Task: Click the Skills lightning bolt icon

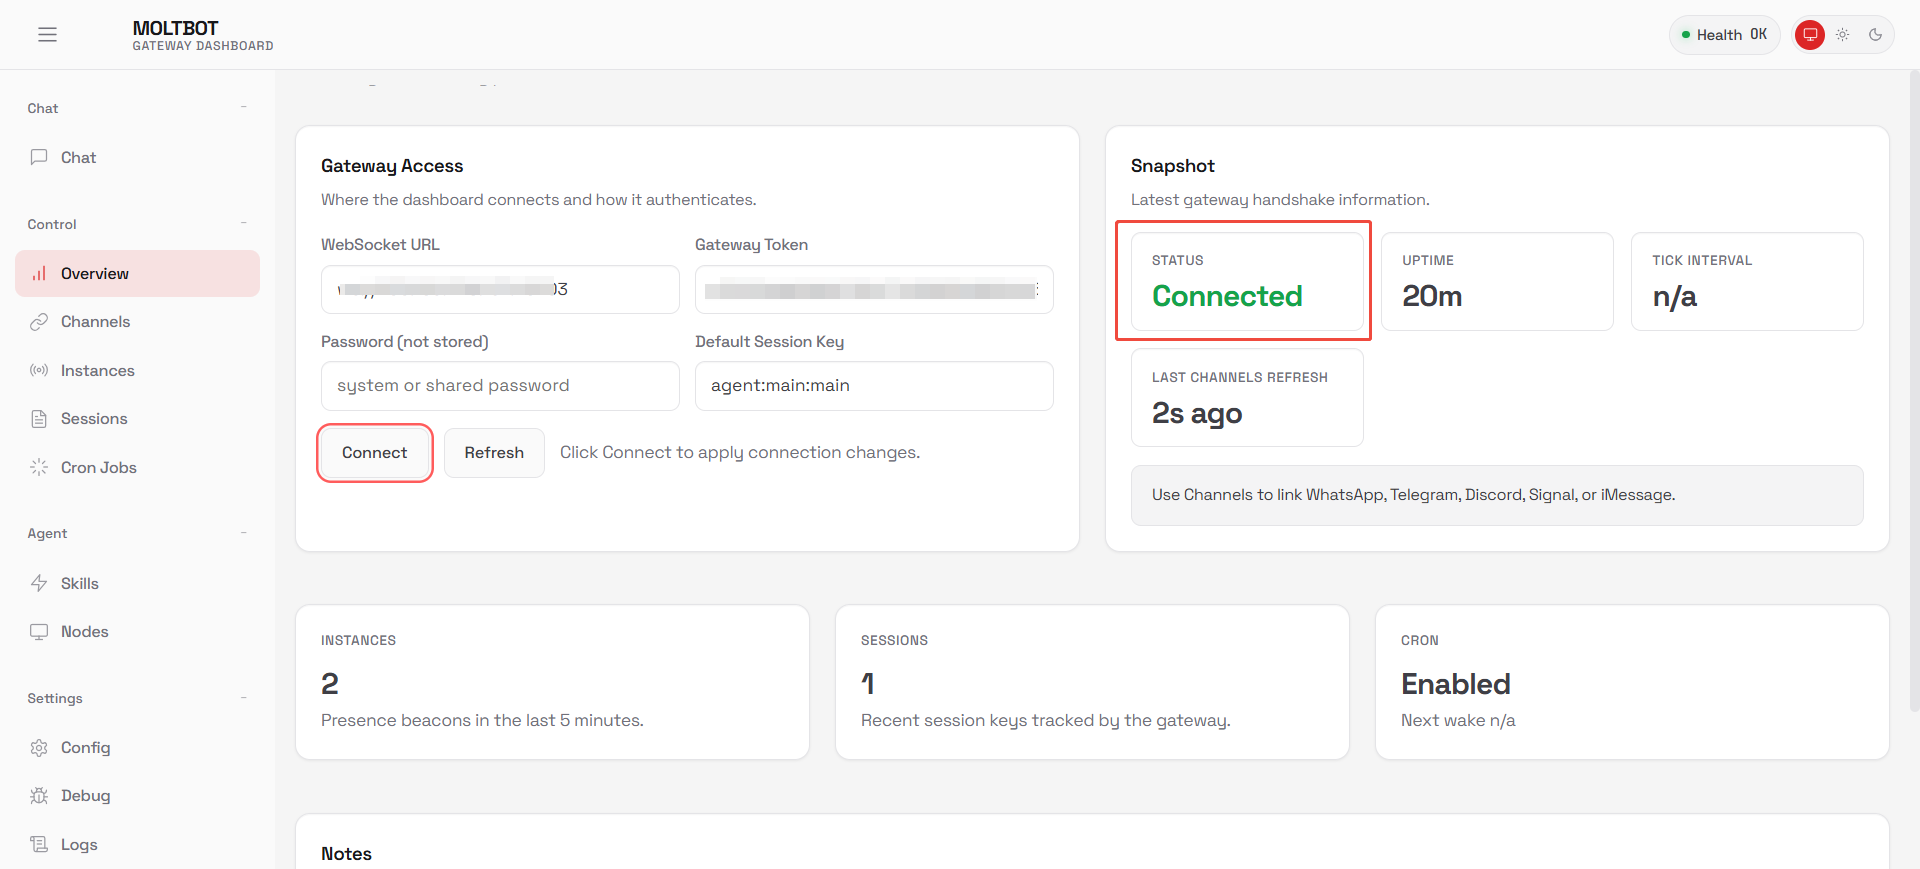Action: 39,584
